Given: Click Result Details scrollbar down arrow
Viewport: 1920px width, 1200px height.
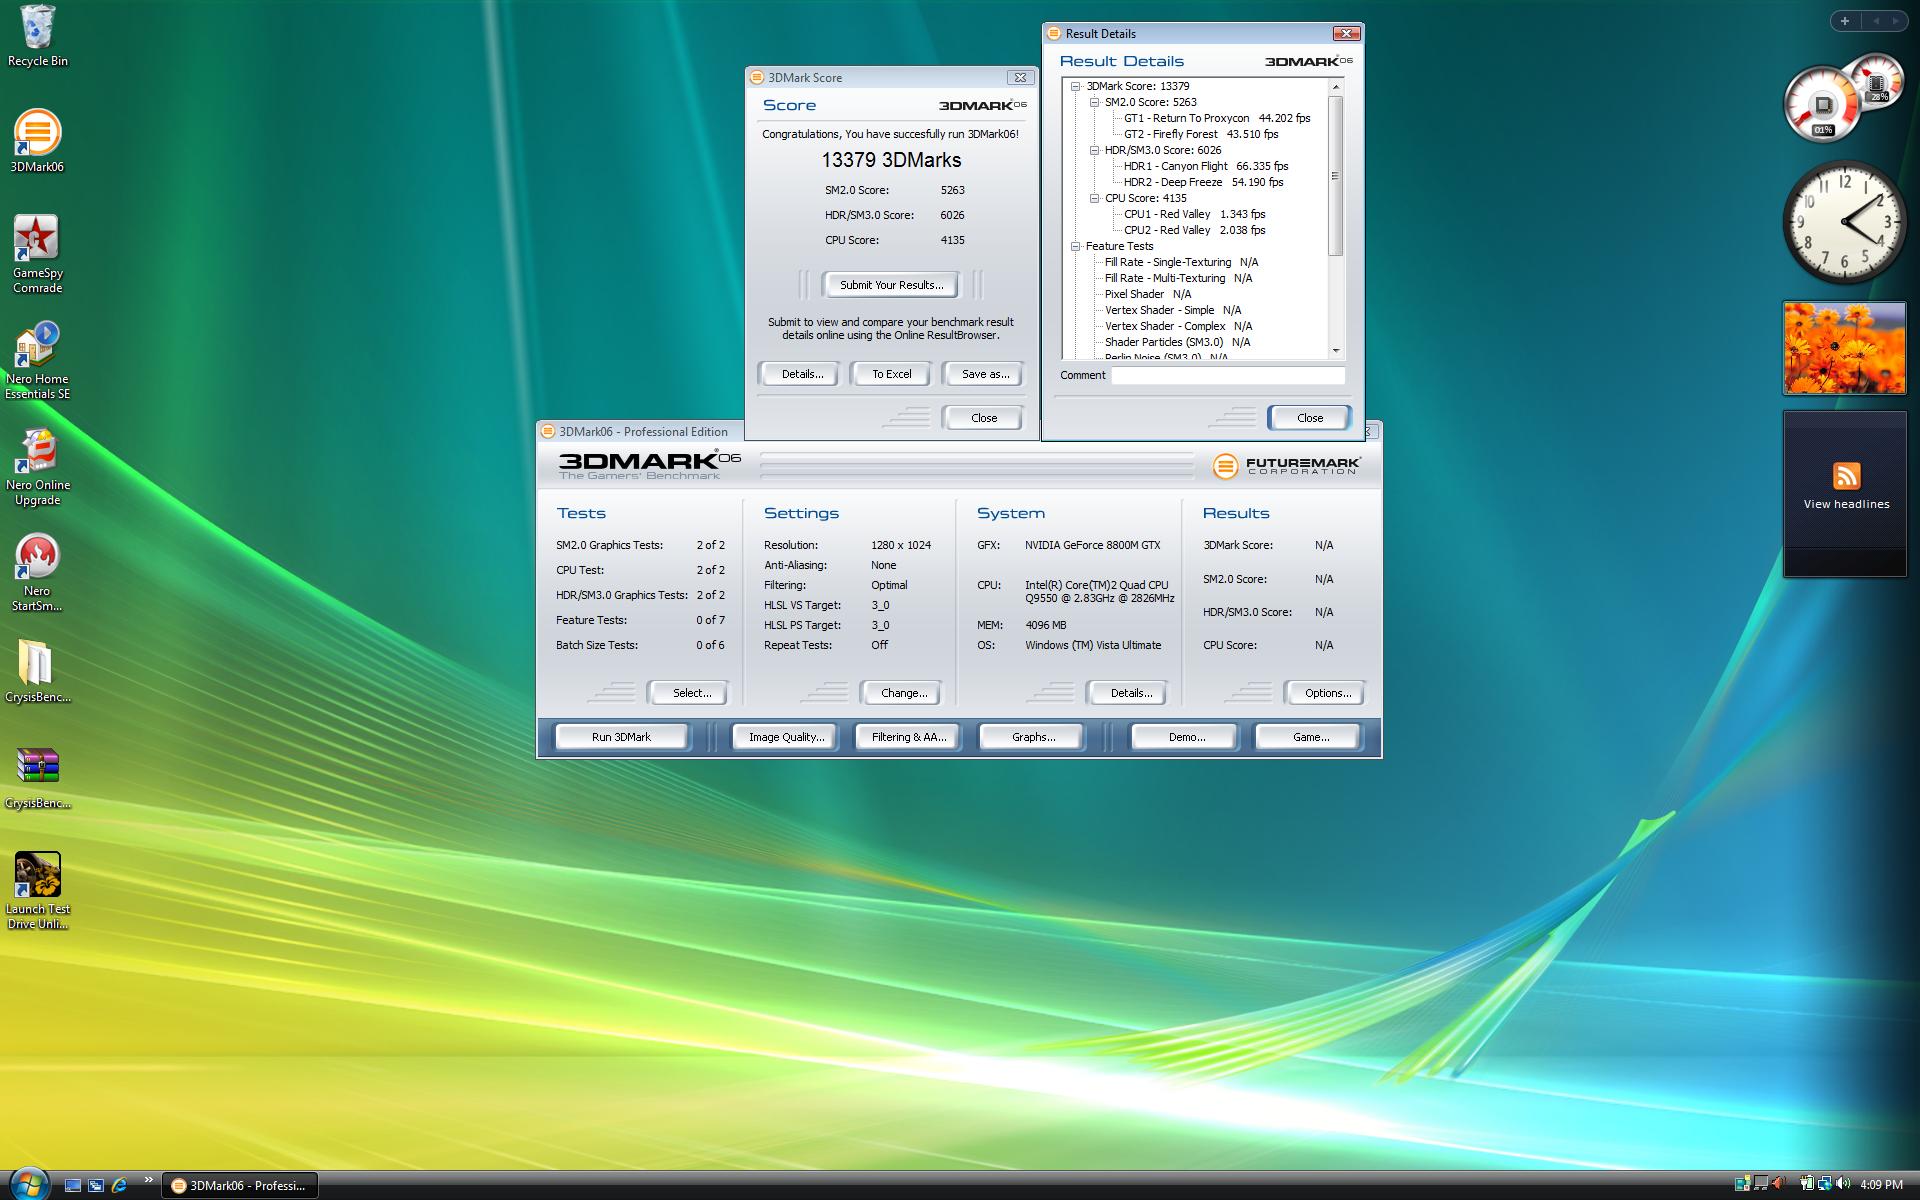Looking at the screenshot, I should tap(1335, 351).
